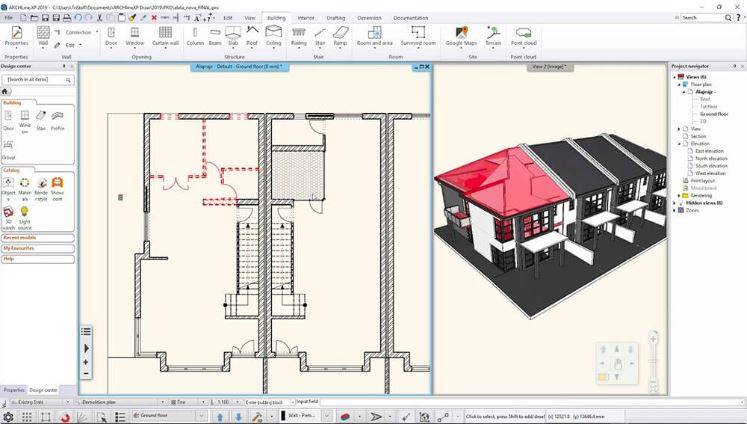Select the Terrain tool
Image resolution: width=747 pixels, height=424 pixels.
tap(493, 36)
